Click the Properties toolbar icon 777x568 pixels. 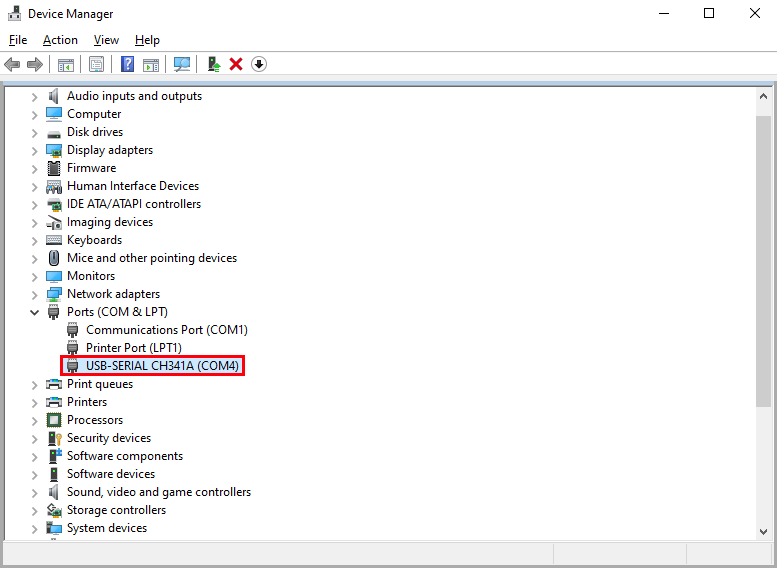pos(96,64)
